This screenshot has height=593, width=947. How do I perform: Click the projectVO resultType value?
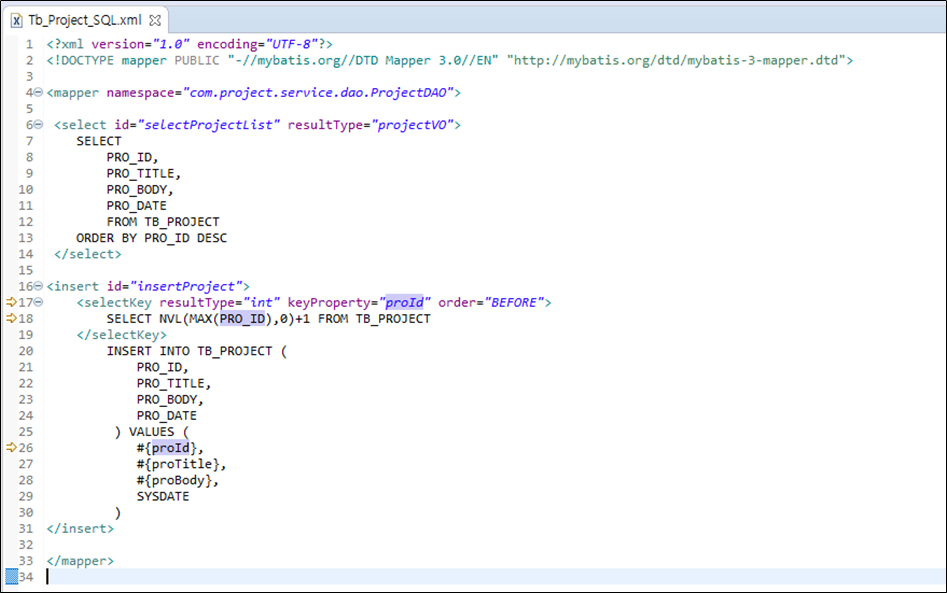click(x=413, y=124)
